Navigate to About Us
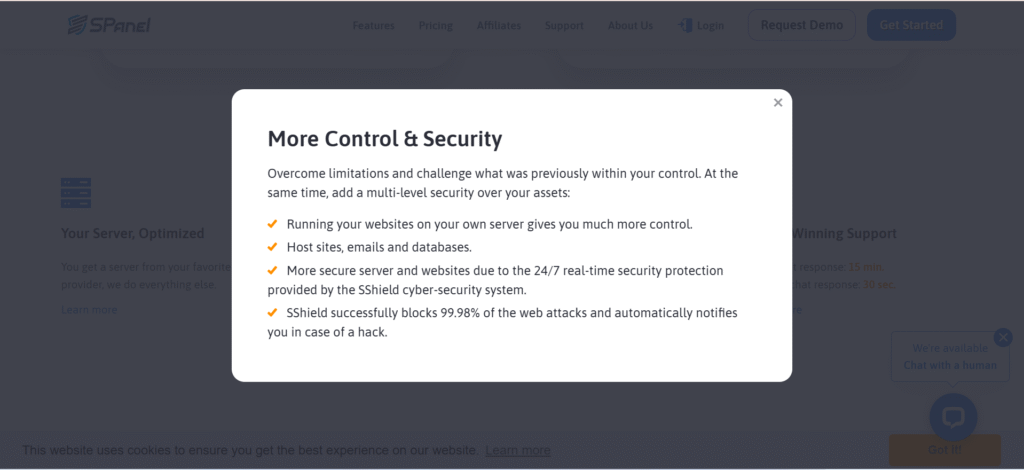Viewport: 1024px width, 470px height. pyautogui.click(x=630, y=26)
